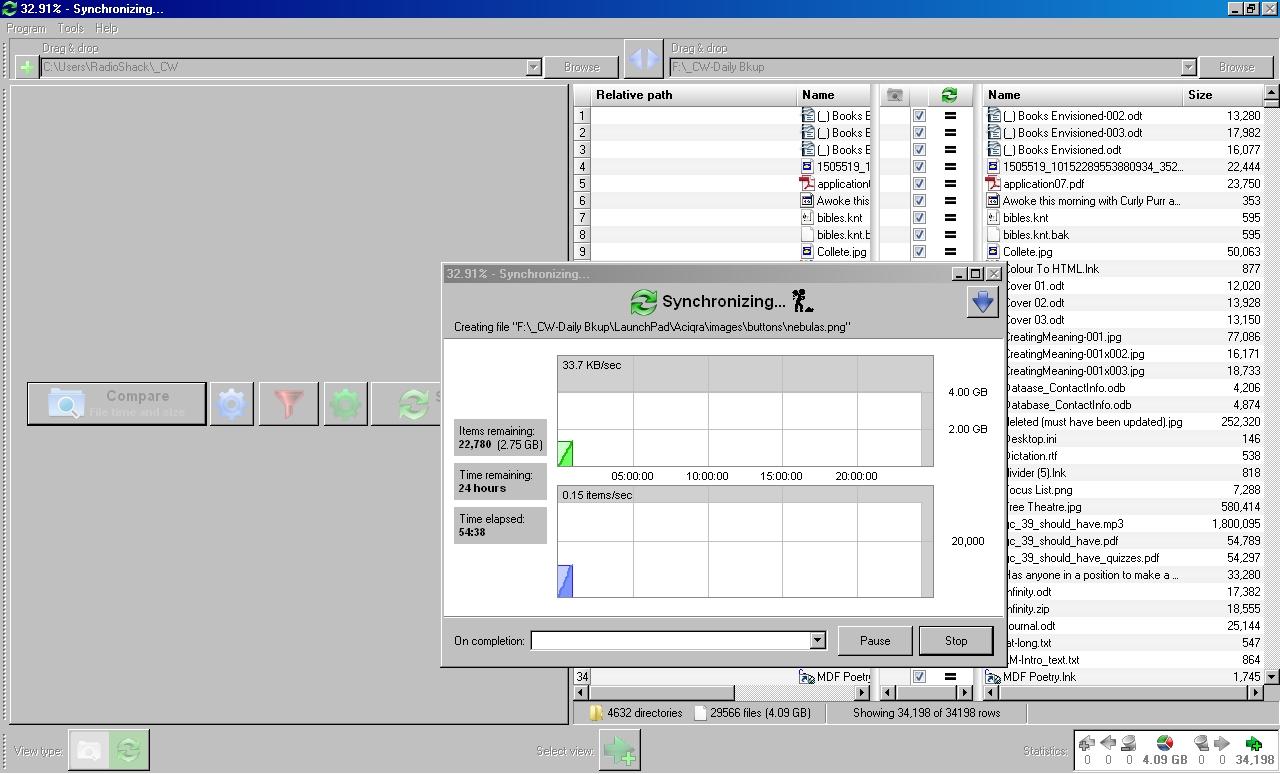Viewport: 1280px width, 774px height.
Task: Click the minimize-to-tray blue arrow in progress dialog
Action: pos(983,302)
